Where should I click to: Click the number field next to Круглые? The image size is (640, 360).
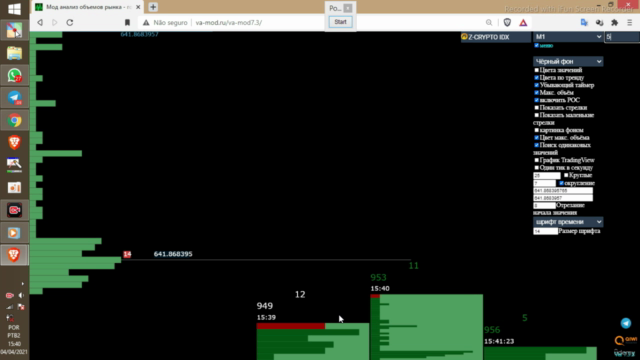(x=547, y=176)
